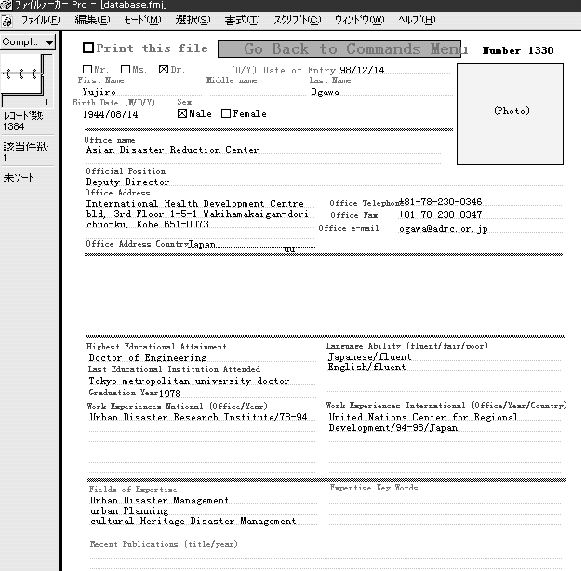Viewport: 581px width, 571px height.
Task: Open the モード(M) menu
Action: (x=143, y=20)
